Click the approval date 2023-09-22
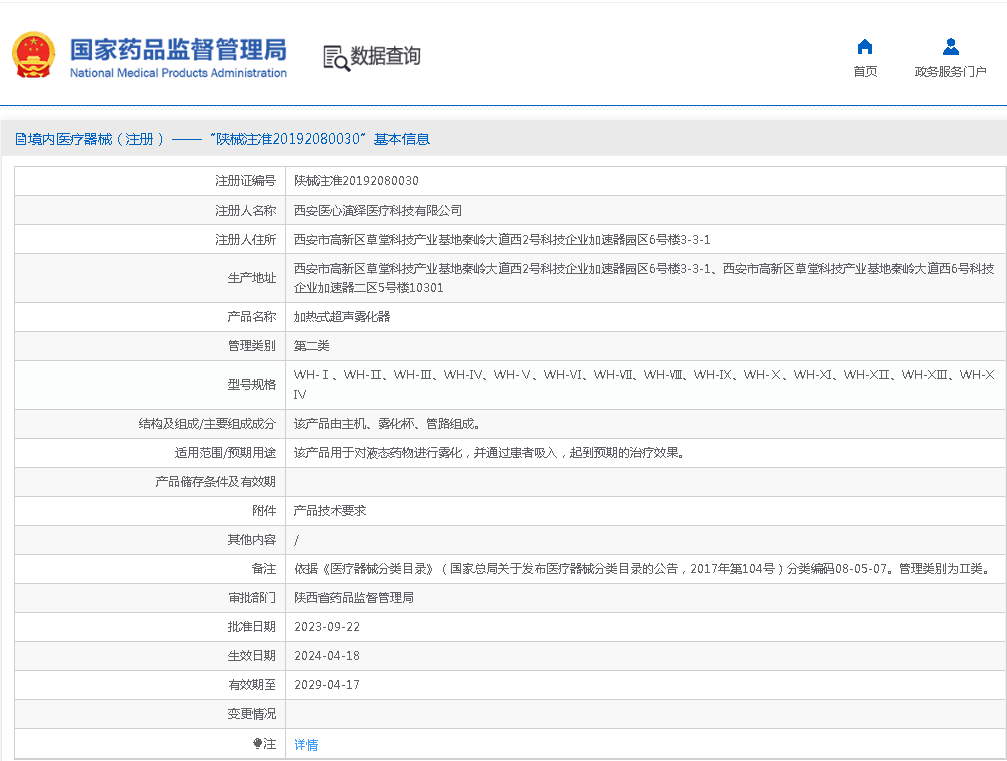Screen dimensions: 1007x761 327,627
